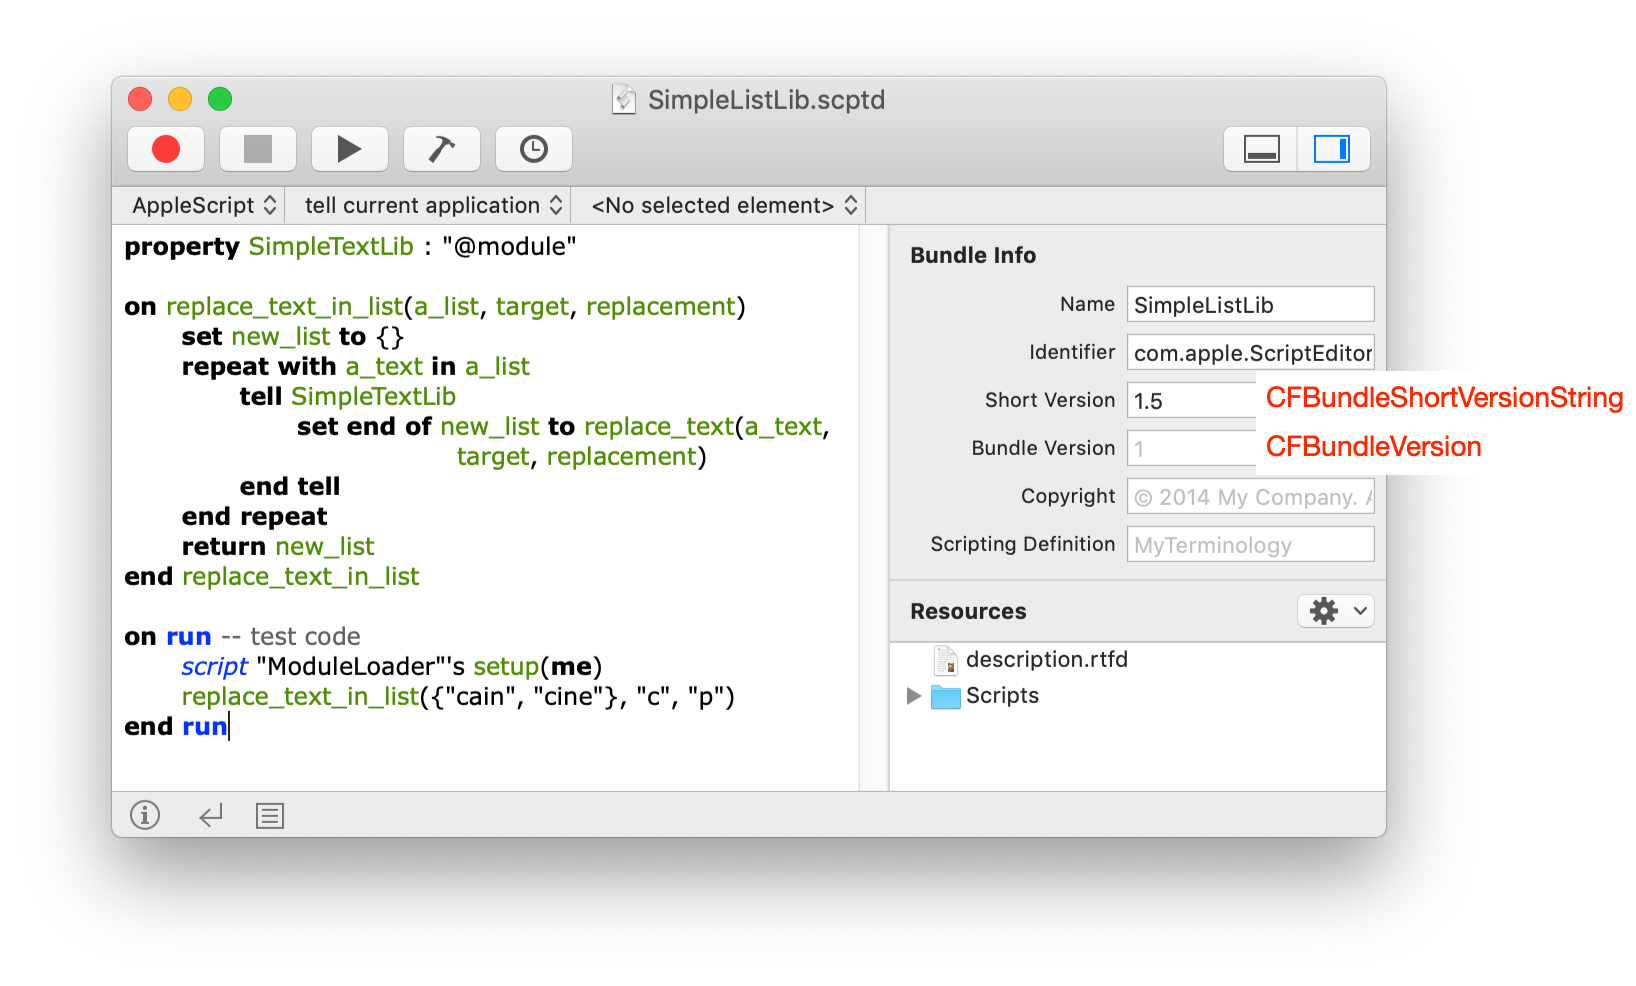
Task: Open the tell current application popup
Action: coord(432,205)
